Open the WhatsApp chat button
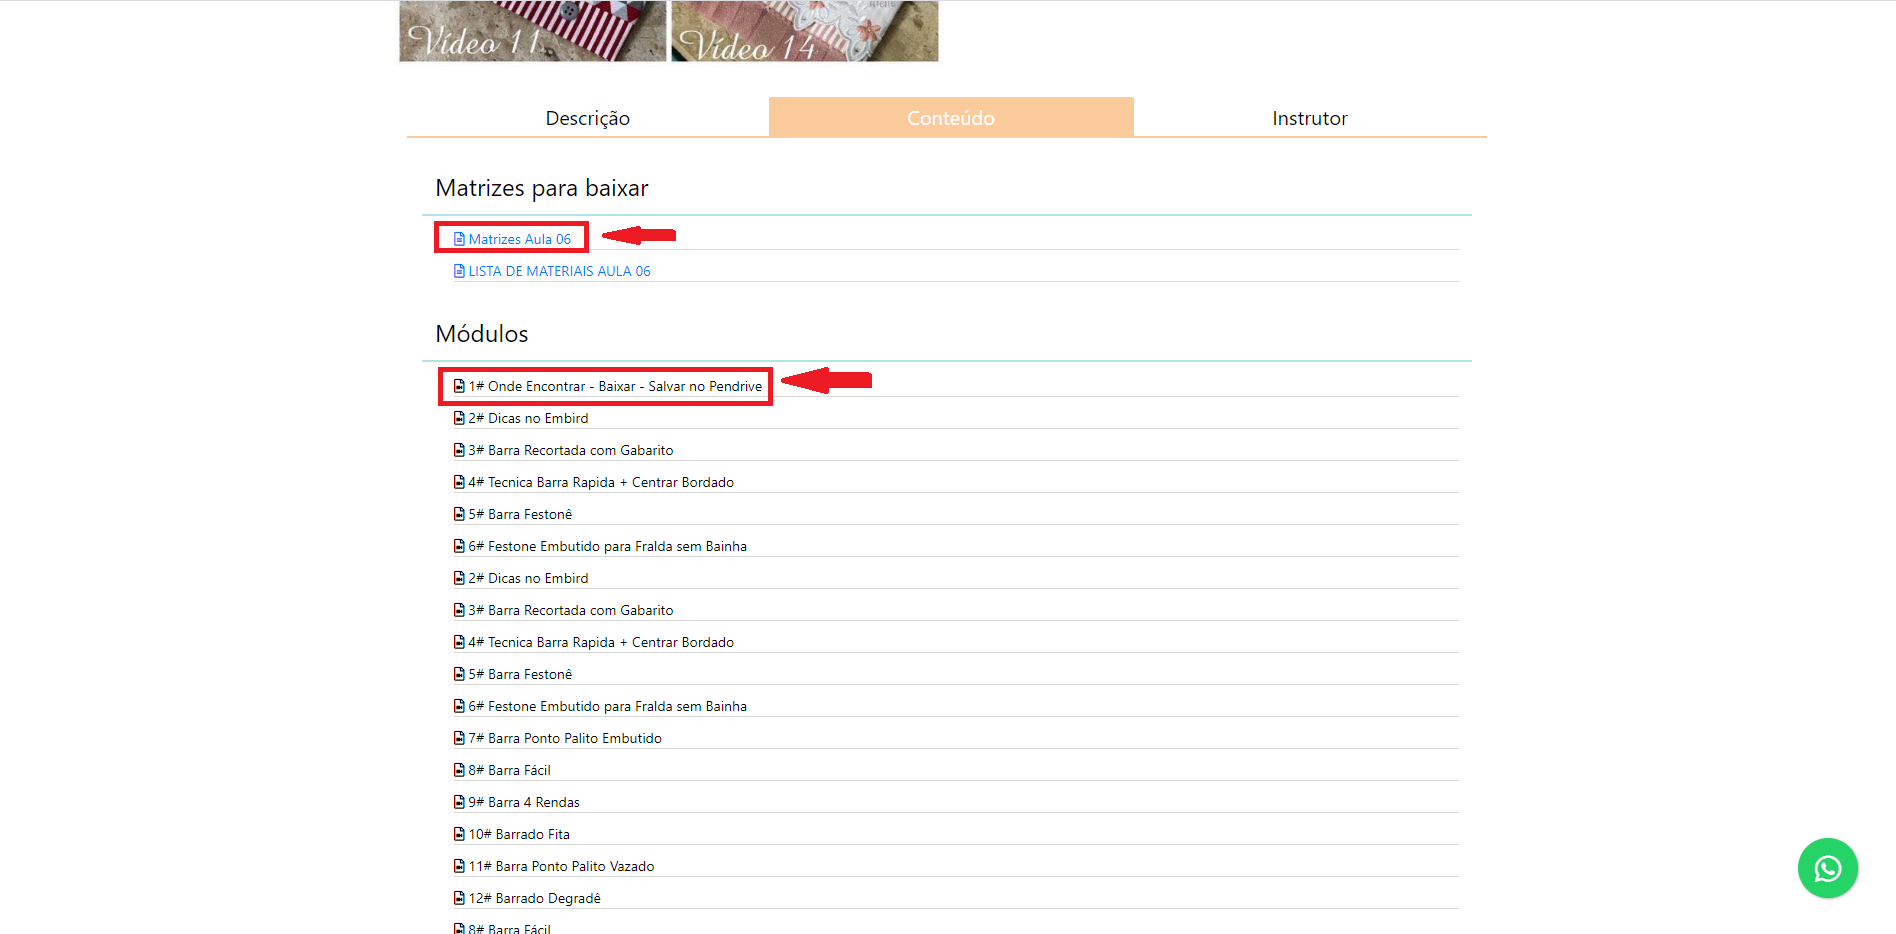This screenshot has width=1896, height=934. click(x=1827, y=868)
